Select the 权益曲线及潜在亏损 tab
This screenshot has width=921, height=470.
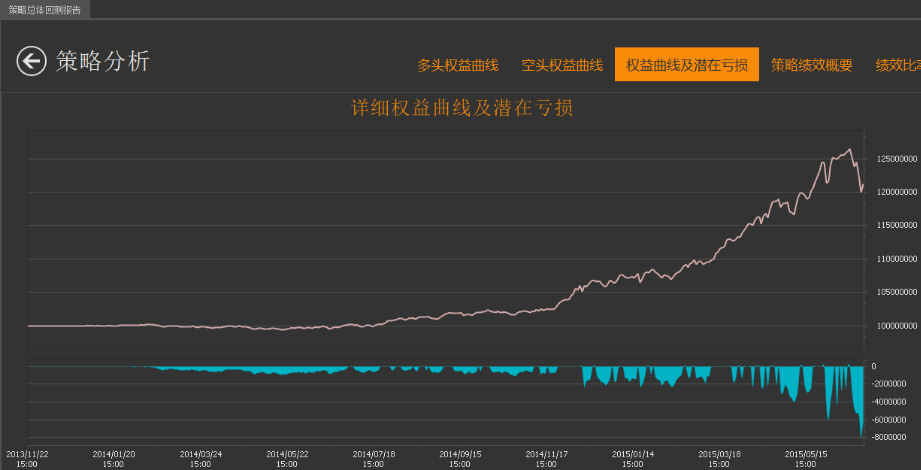click(687, 65)
